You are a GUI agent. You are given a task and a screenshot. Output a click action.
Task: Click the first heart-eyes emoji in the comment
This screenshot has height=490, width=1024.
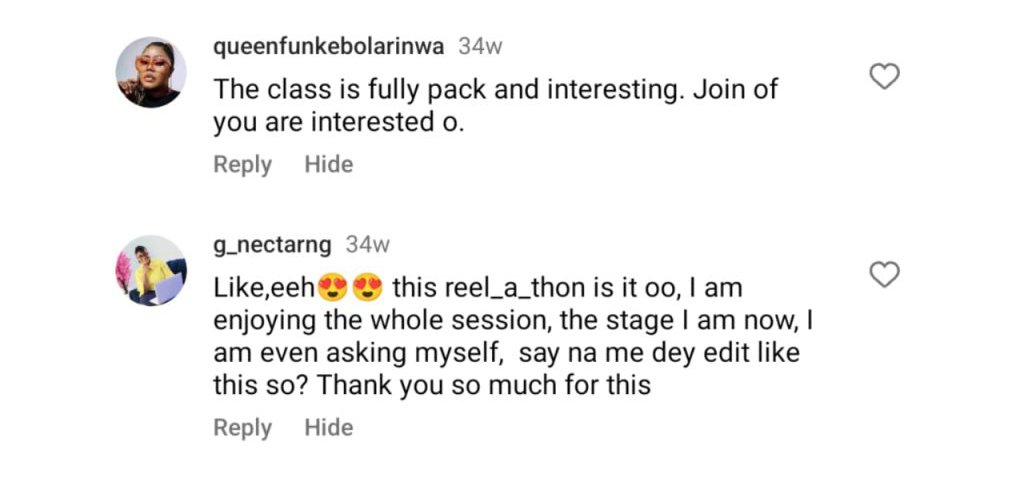[331, 290]
